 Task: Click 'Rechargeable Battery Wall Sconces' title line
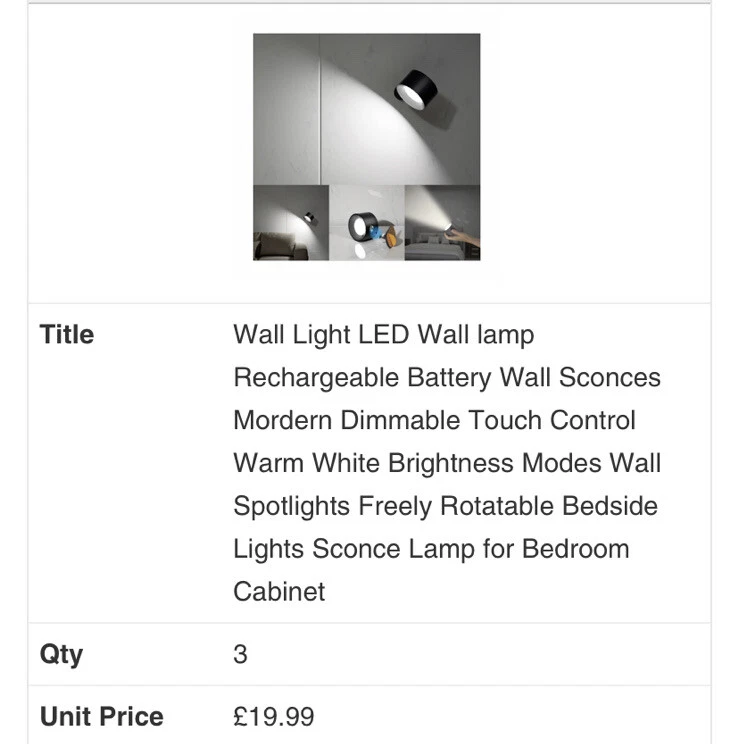447,378
